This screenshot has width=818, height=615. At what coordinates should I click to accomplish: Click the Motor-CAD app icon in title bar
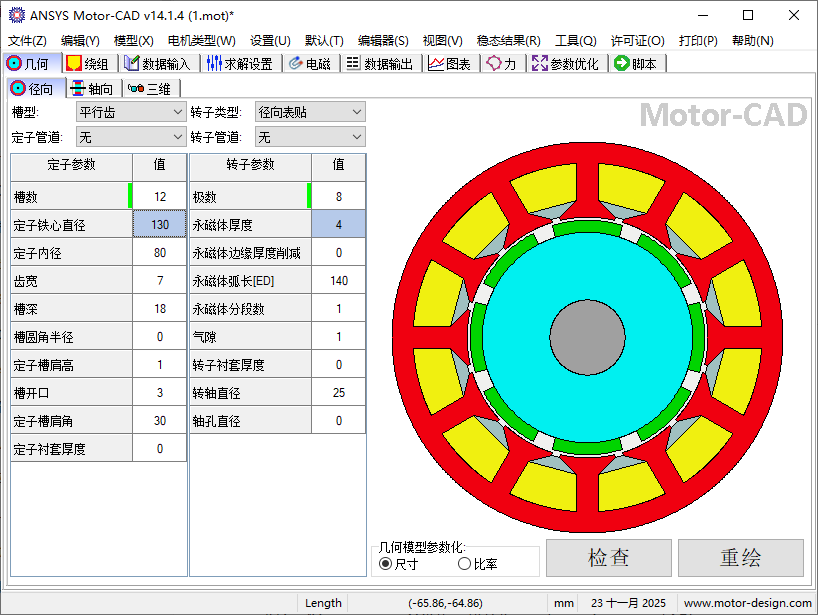[x=17, y=15]
